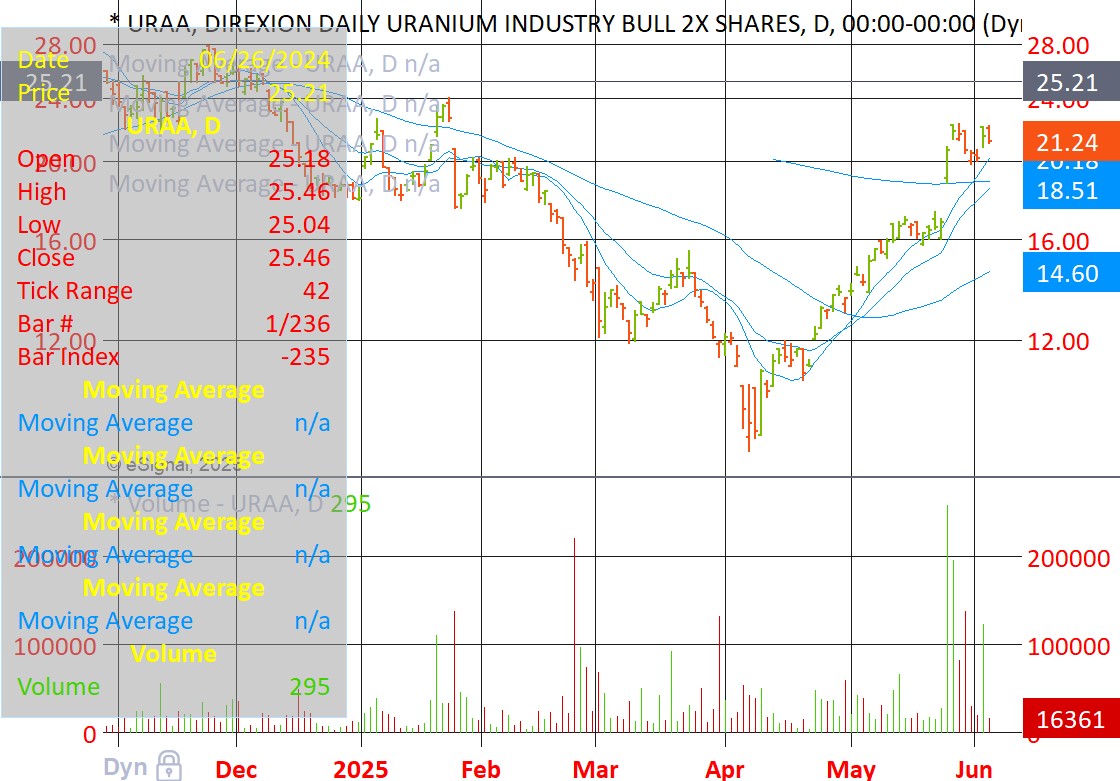This screenshot has width=1120, height=781.
Task: Click the gray 25.21 cursor price label on the right axis
Action: coord(1071,82)
